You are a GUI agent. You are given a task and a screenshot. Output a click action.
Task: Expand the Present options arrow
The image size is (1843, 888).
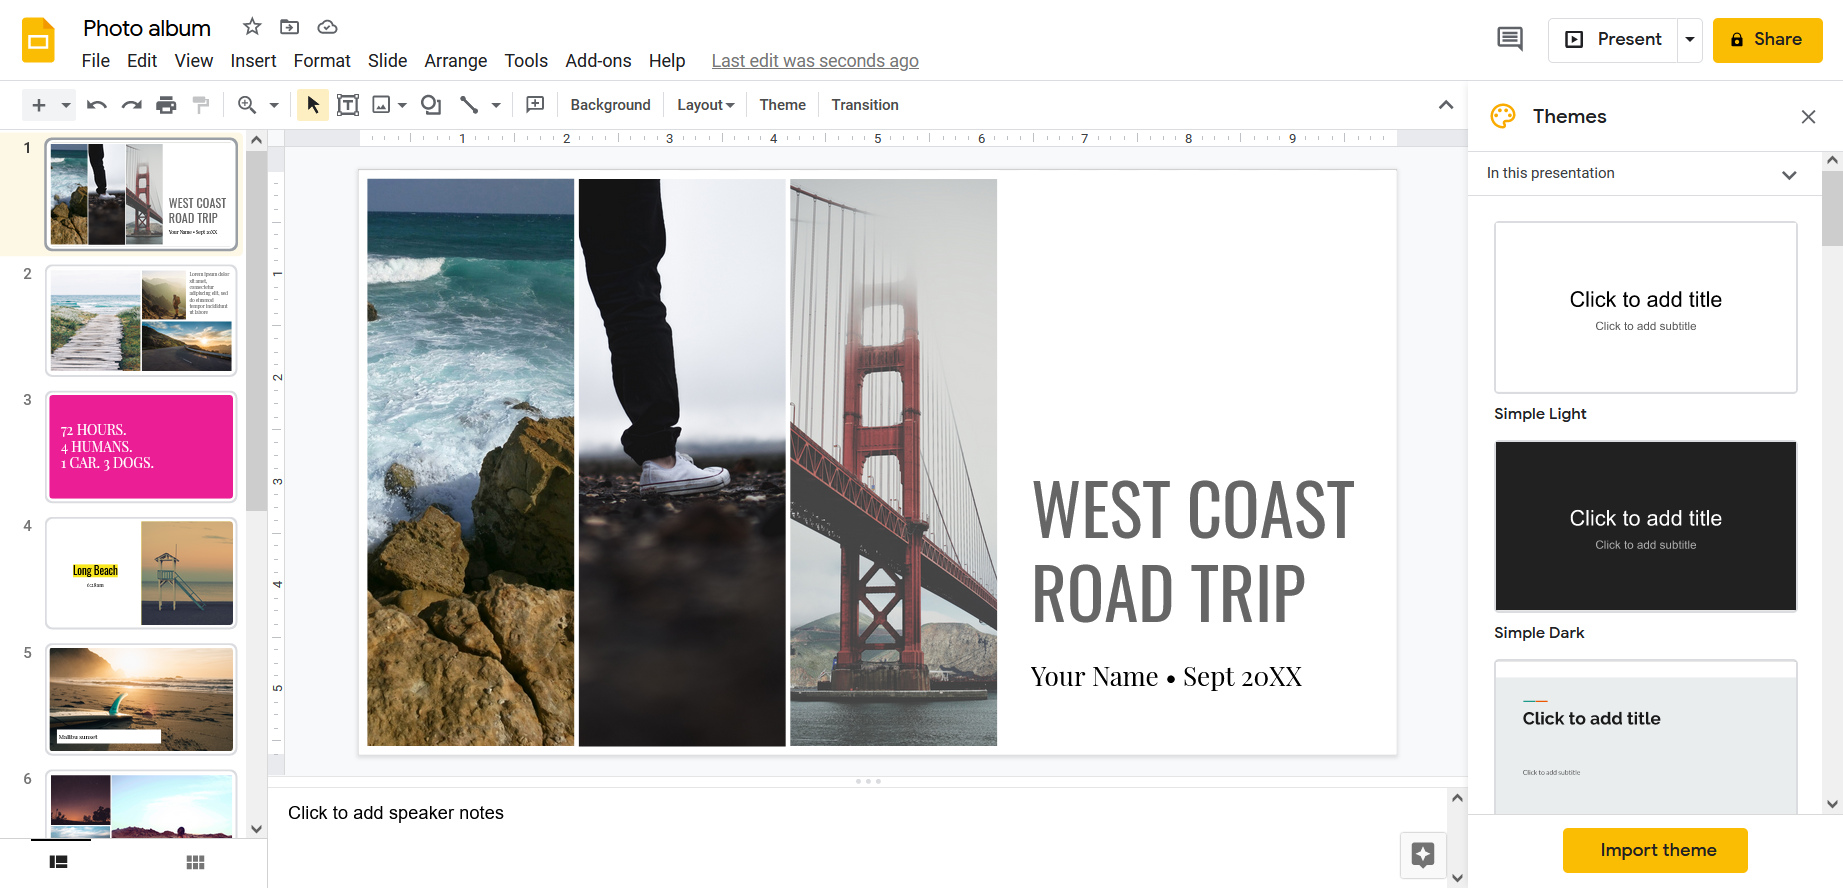(x=1690, y=40)
